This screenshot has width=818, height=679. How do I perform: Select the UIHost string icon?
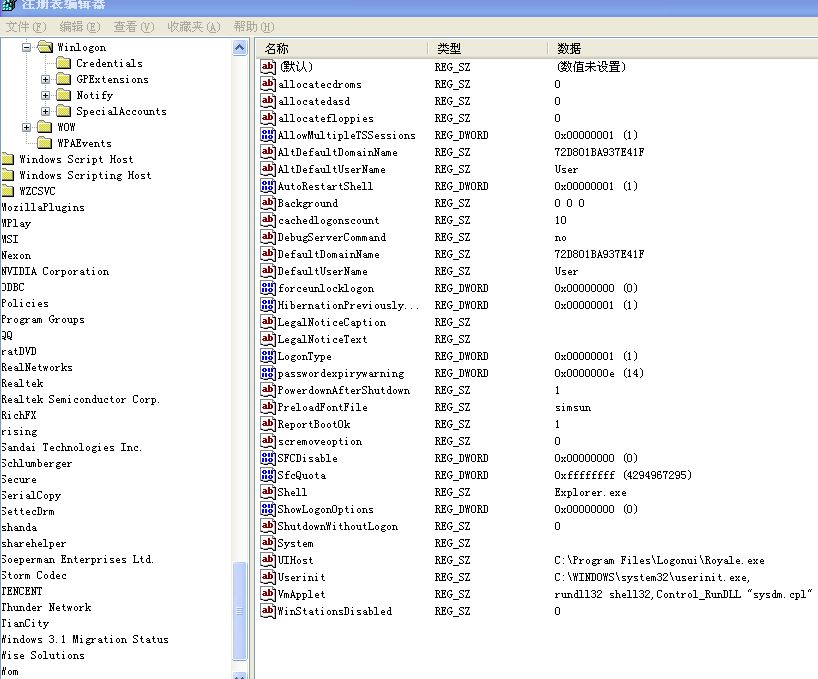[268, 560]
